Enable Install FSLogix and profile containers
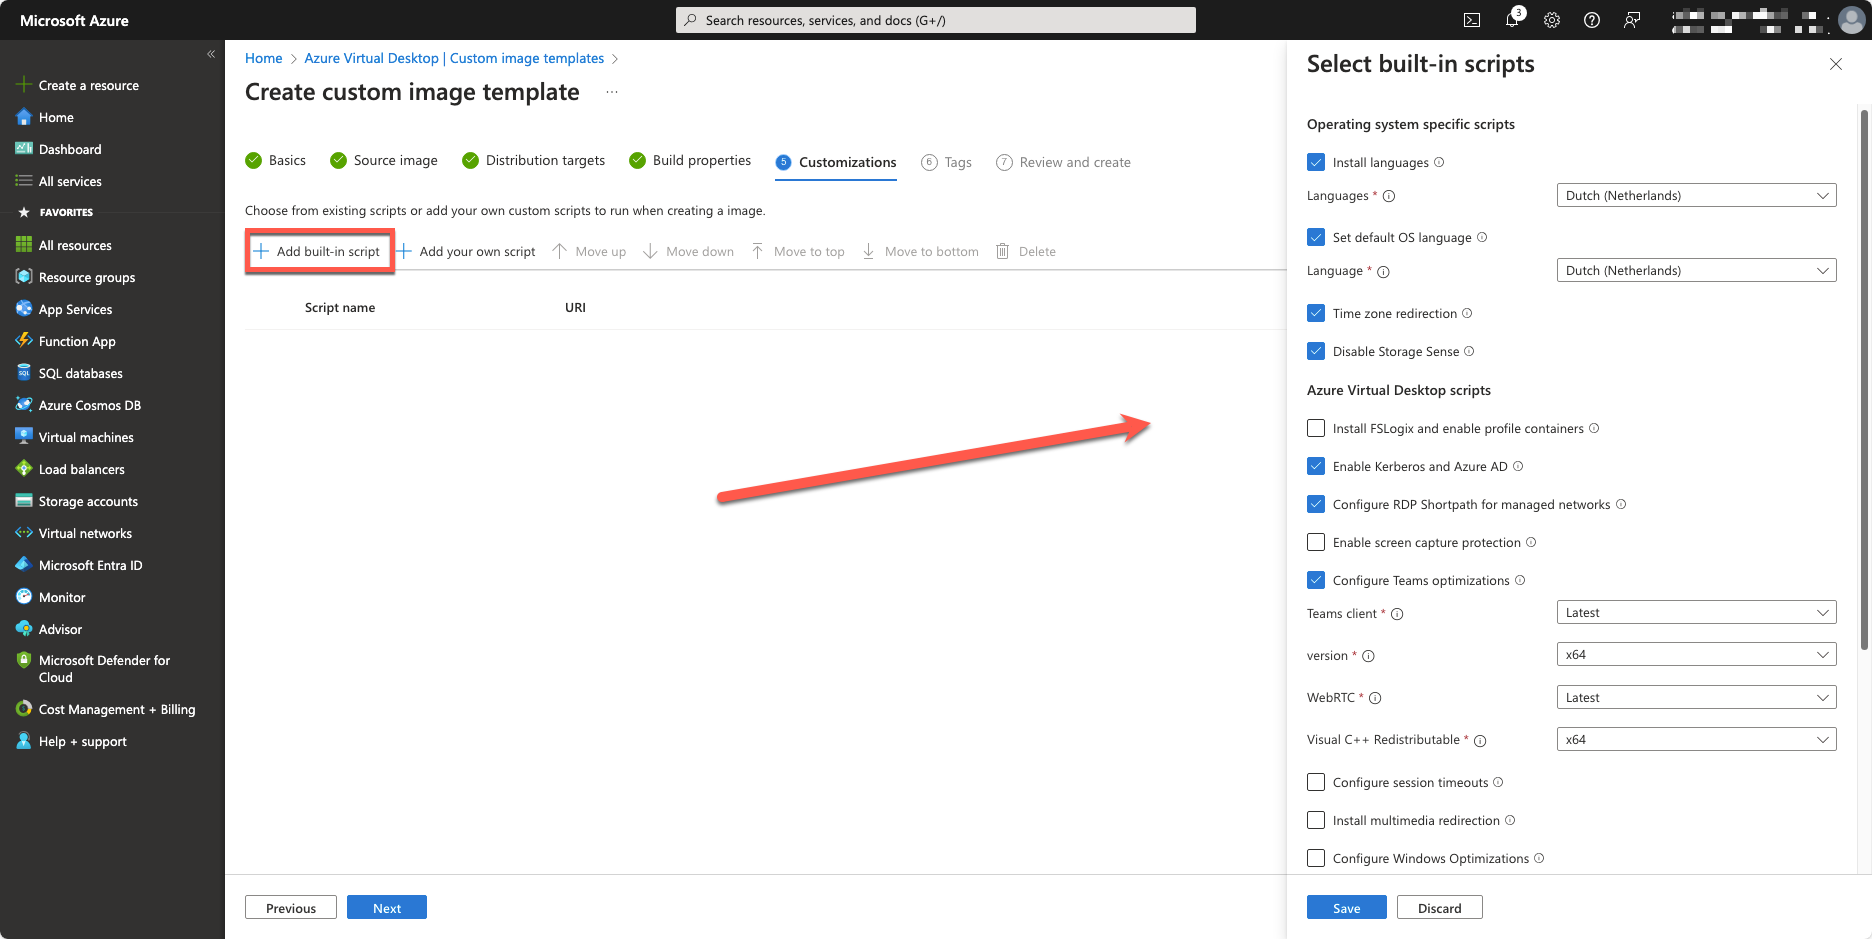This screenshot has width=1872, height=939. 1316,428
